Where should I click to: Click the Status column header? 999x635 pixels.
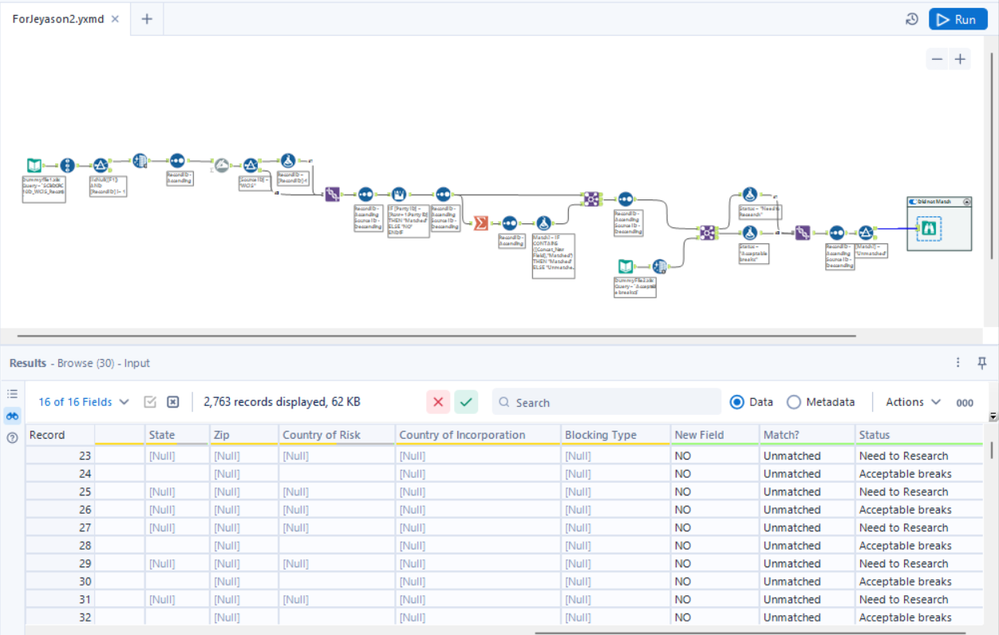919,434
